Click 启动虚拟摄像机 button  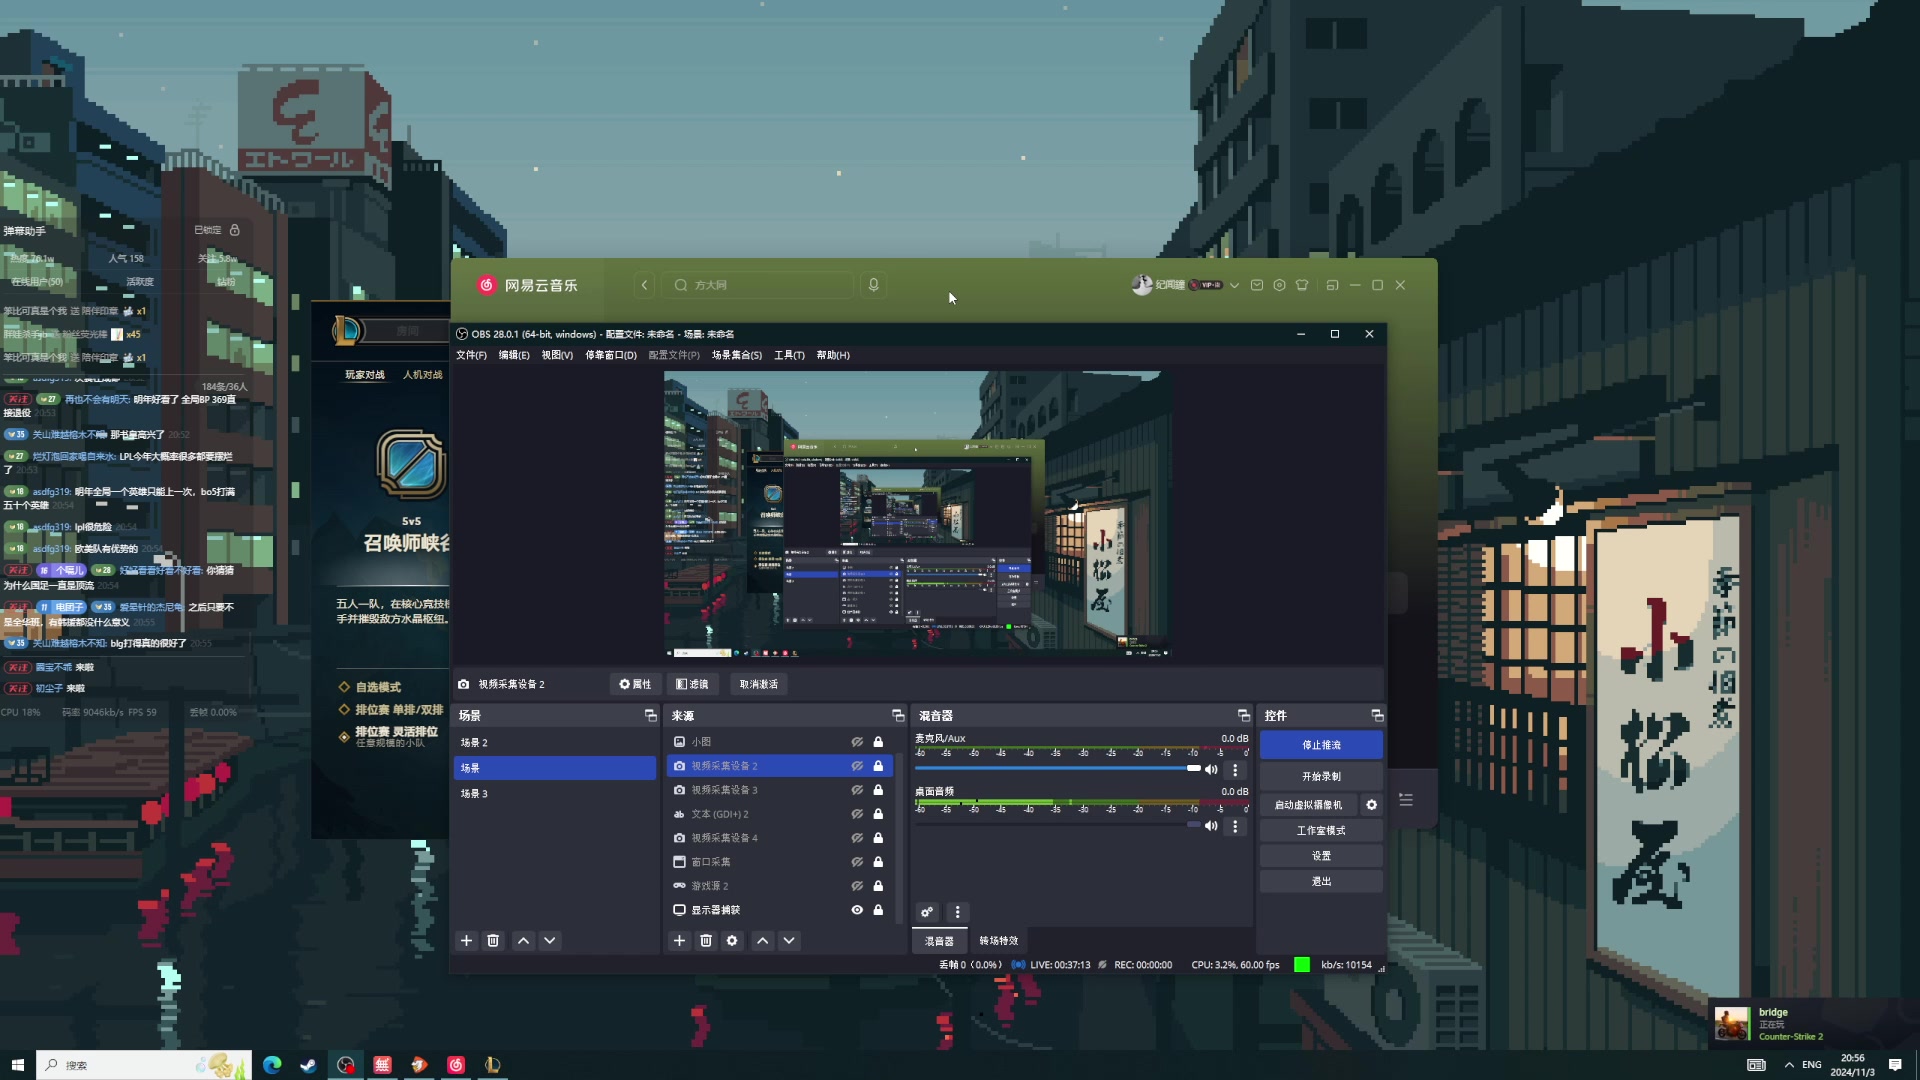coord(1308,805)
